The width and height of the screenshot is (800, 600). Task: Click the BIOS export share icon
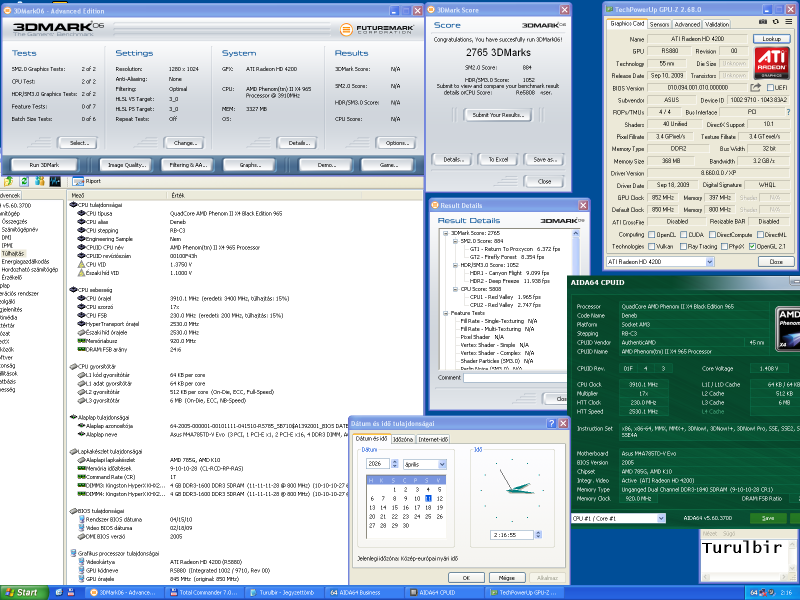point(754,87)
